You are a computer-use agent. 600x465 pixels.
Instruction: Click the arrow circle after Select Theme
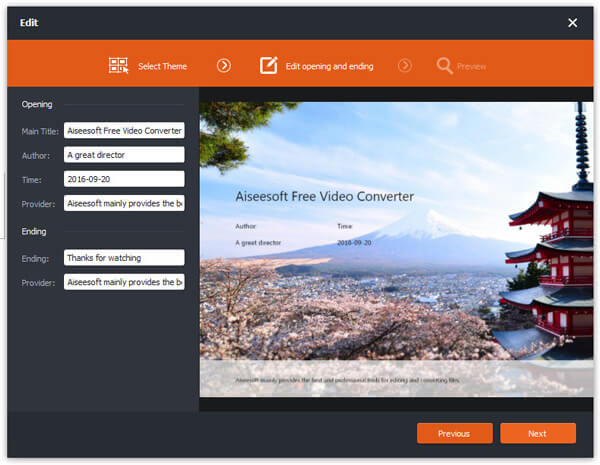pyautogui.click(x=224, y=65)
